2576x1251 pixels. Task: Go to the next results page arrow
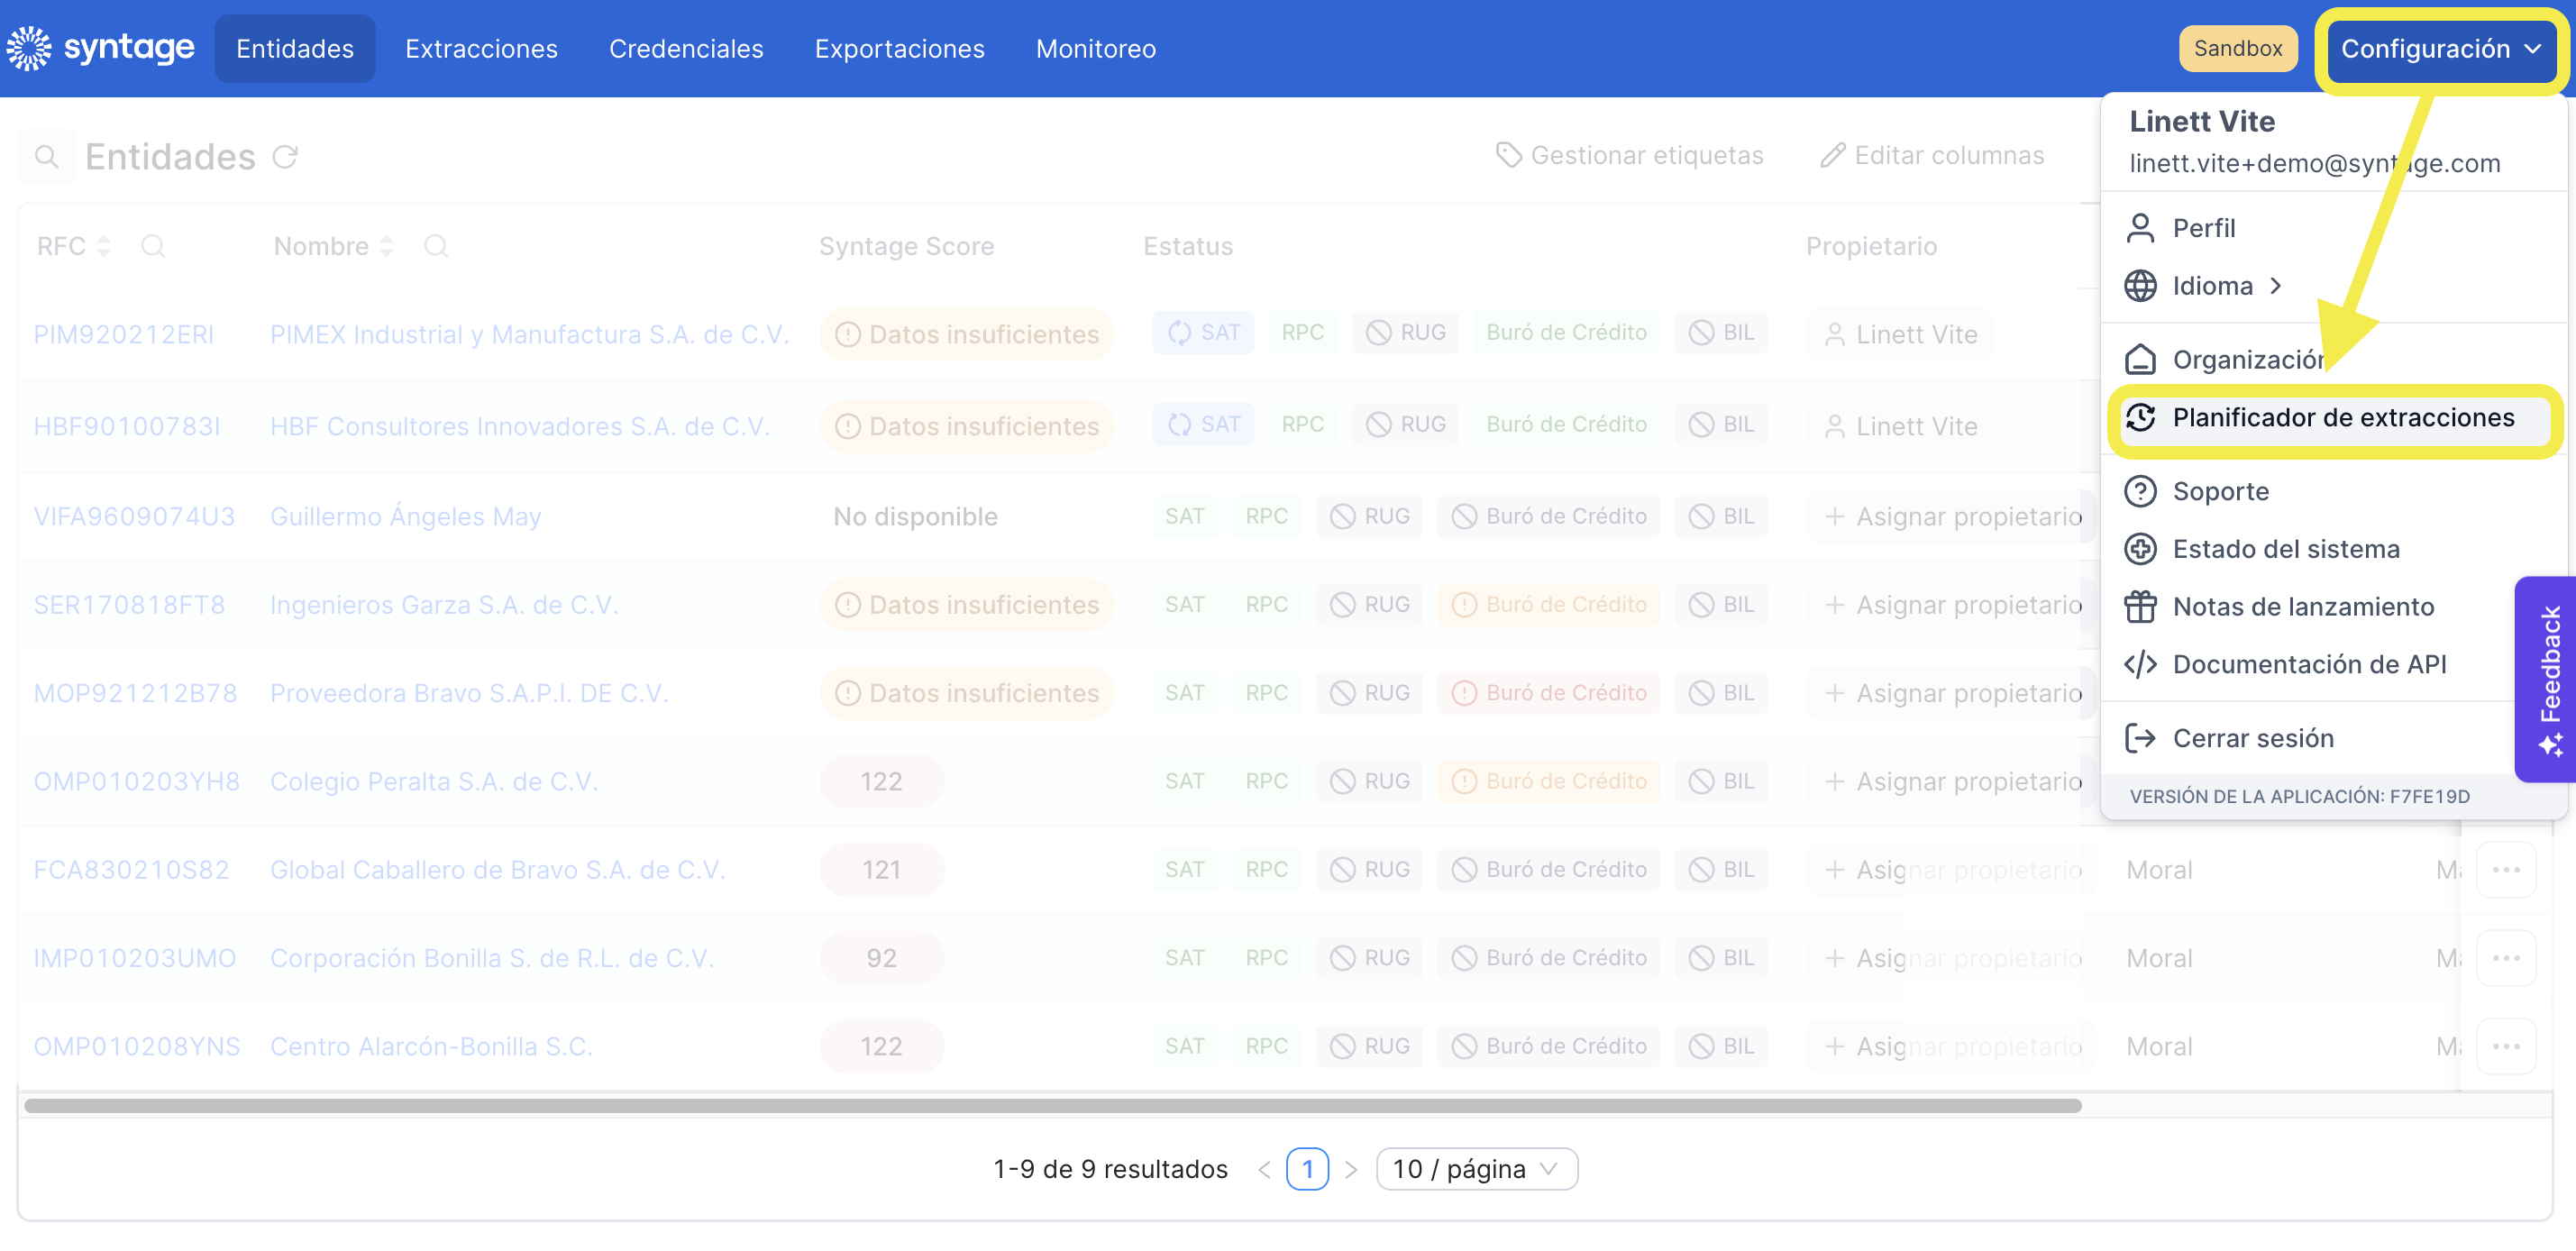pyautogui.click(x=1351, y=1169)
